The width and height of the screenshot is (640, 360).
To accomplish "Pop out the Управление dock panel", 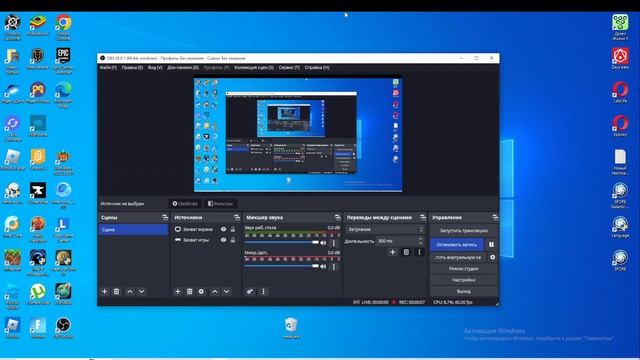I will 495,218.
